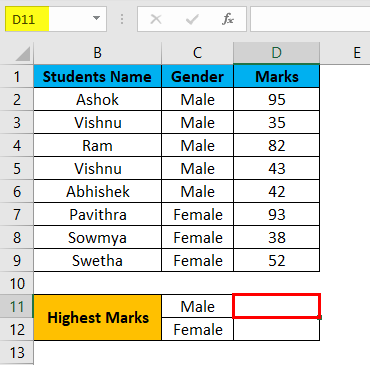Click the fill handle of cell D11
This screenshot has height=365, width=370.
click(x=320, y=318)
